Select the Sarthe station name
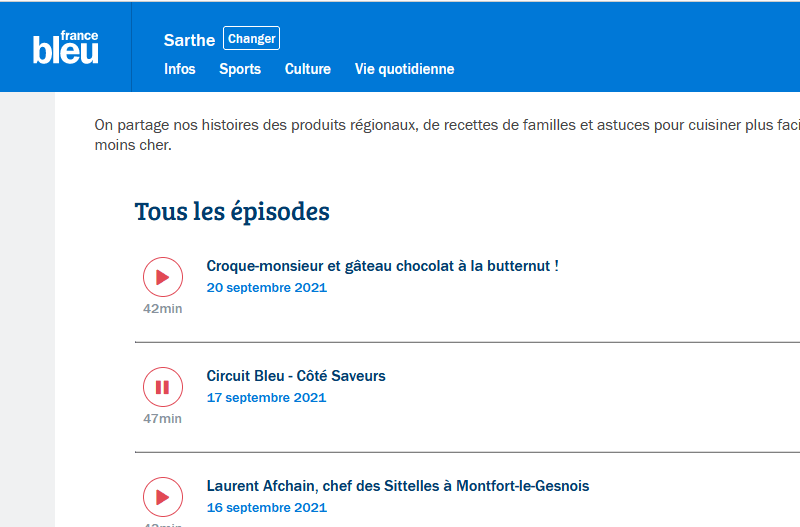The width and height of the screenshot is (800, 527). click(189, 40)
